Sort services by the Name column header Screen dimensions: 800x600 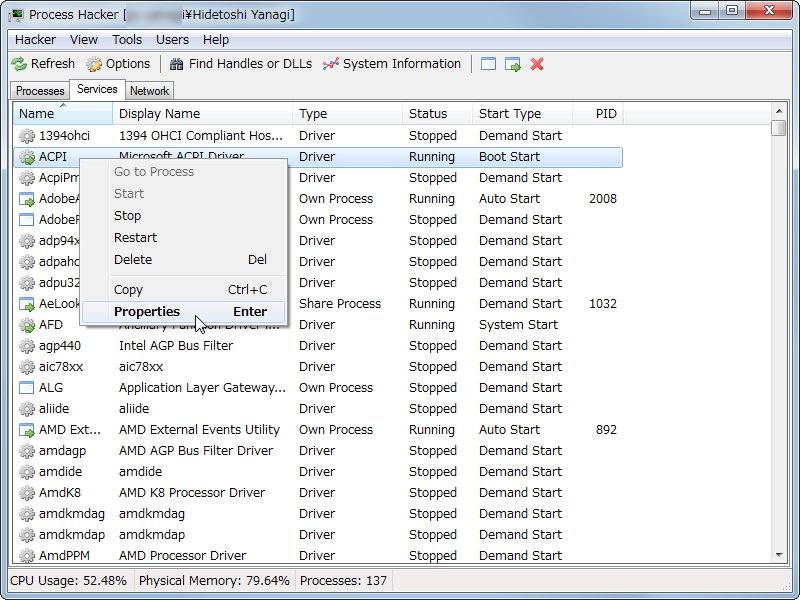[62, 114]
